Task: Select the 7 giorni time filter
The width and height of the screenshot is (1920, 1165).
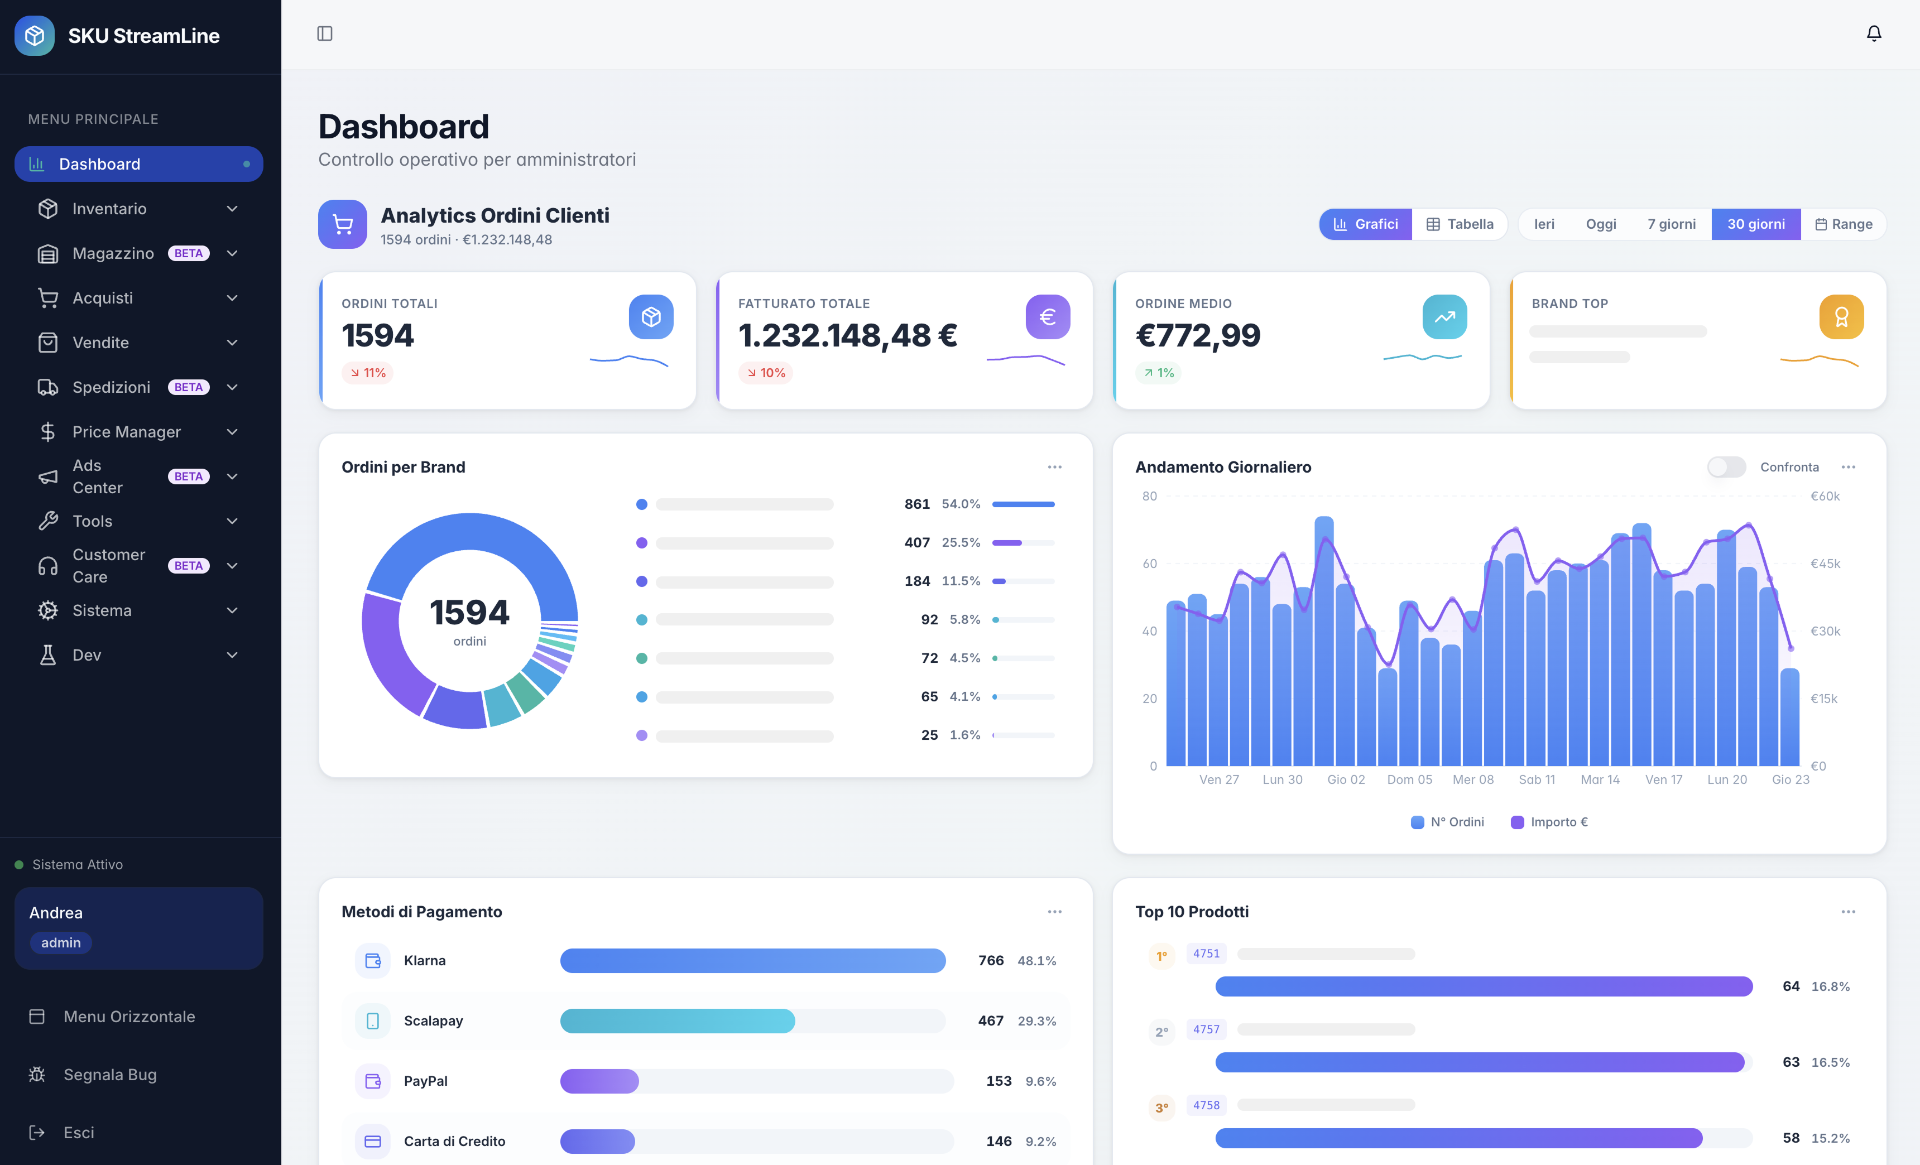Action: [x=1670, y=224]
